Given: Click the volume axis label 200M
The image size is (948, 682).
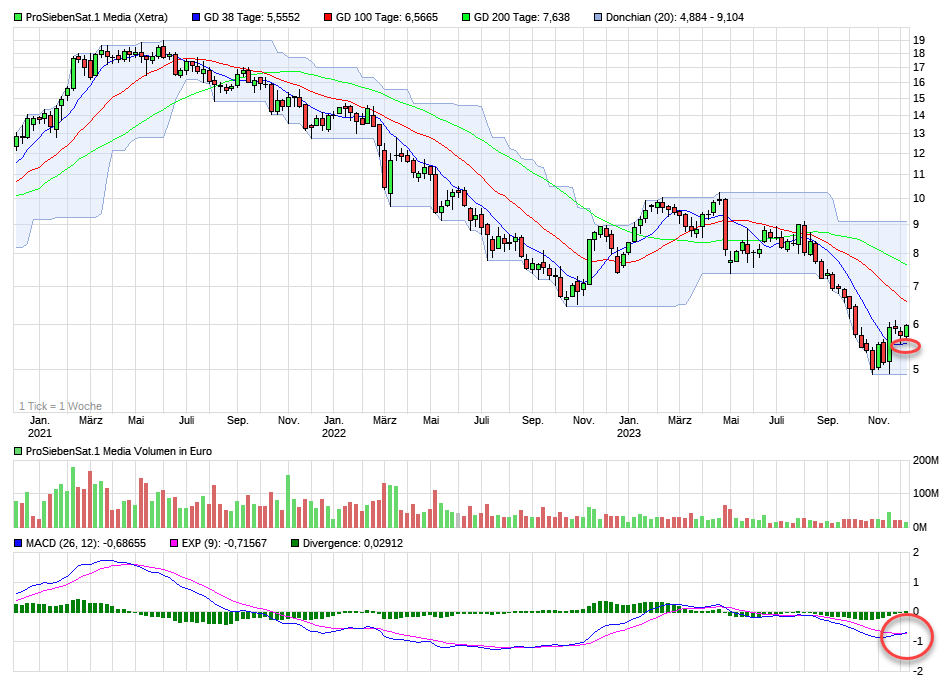Looking at the screenshot, I should (926, 461).
